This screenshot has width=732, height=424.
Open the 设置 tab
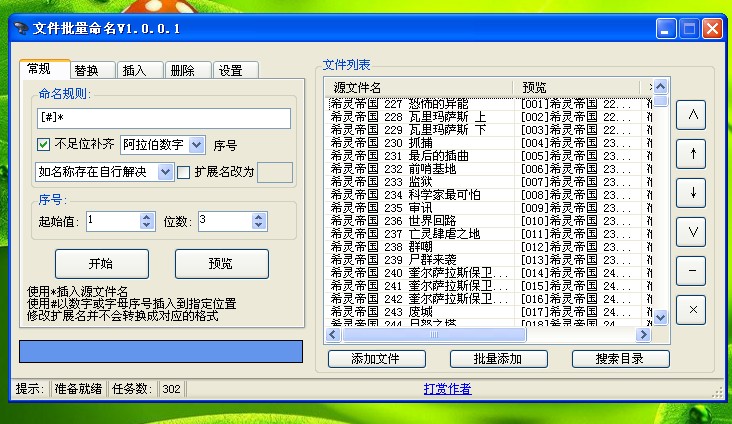230,70
